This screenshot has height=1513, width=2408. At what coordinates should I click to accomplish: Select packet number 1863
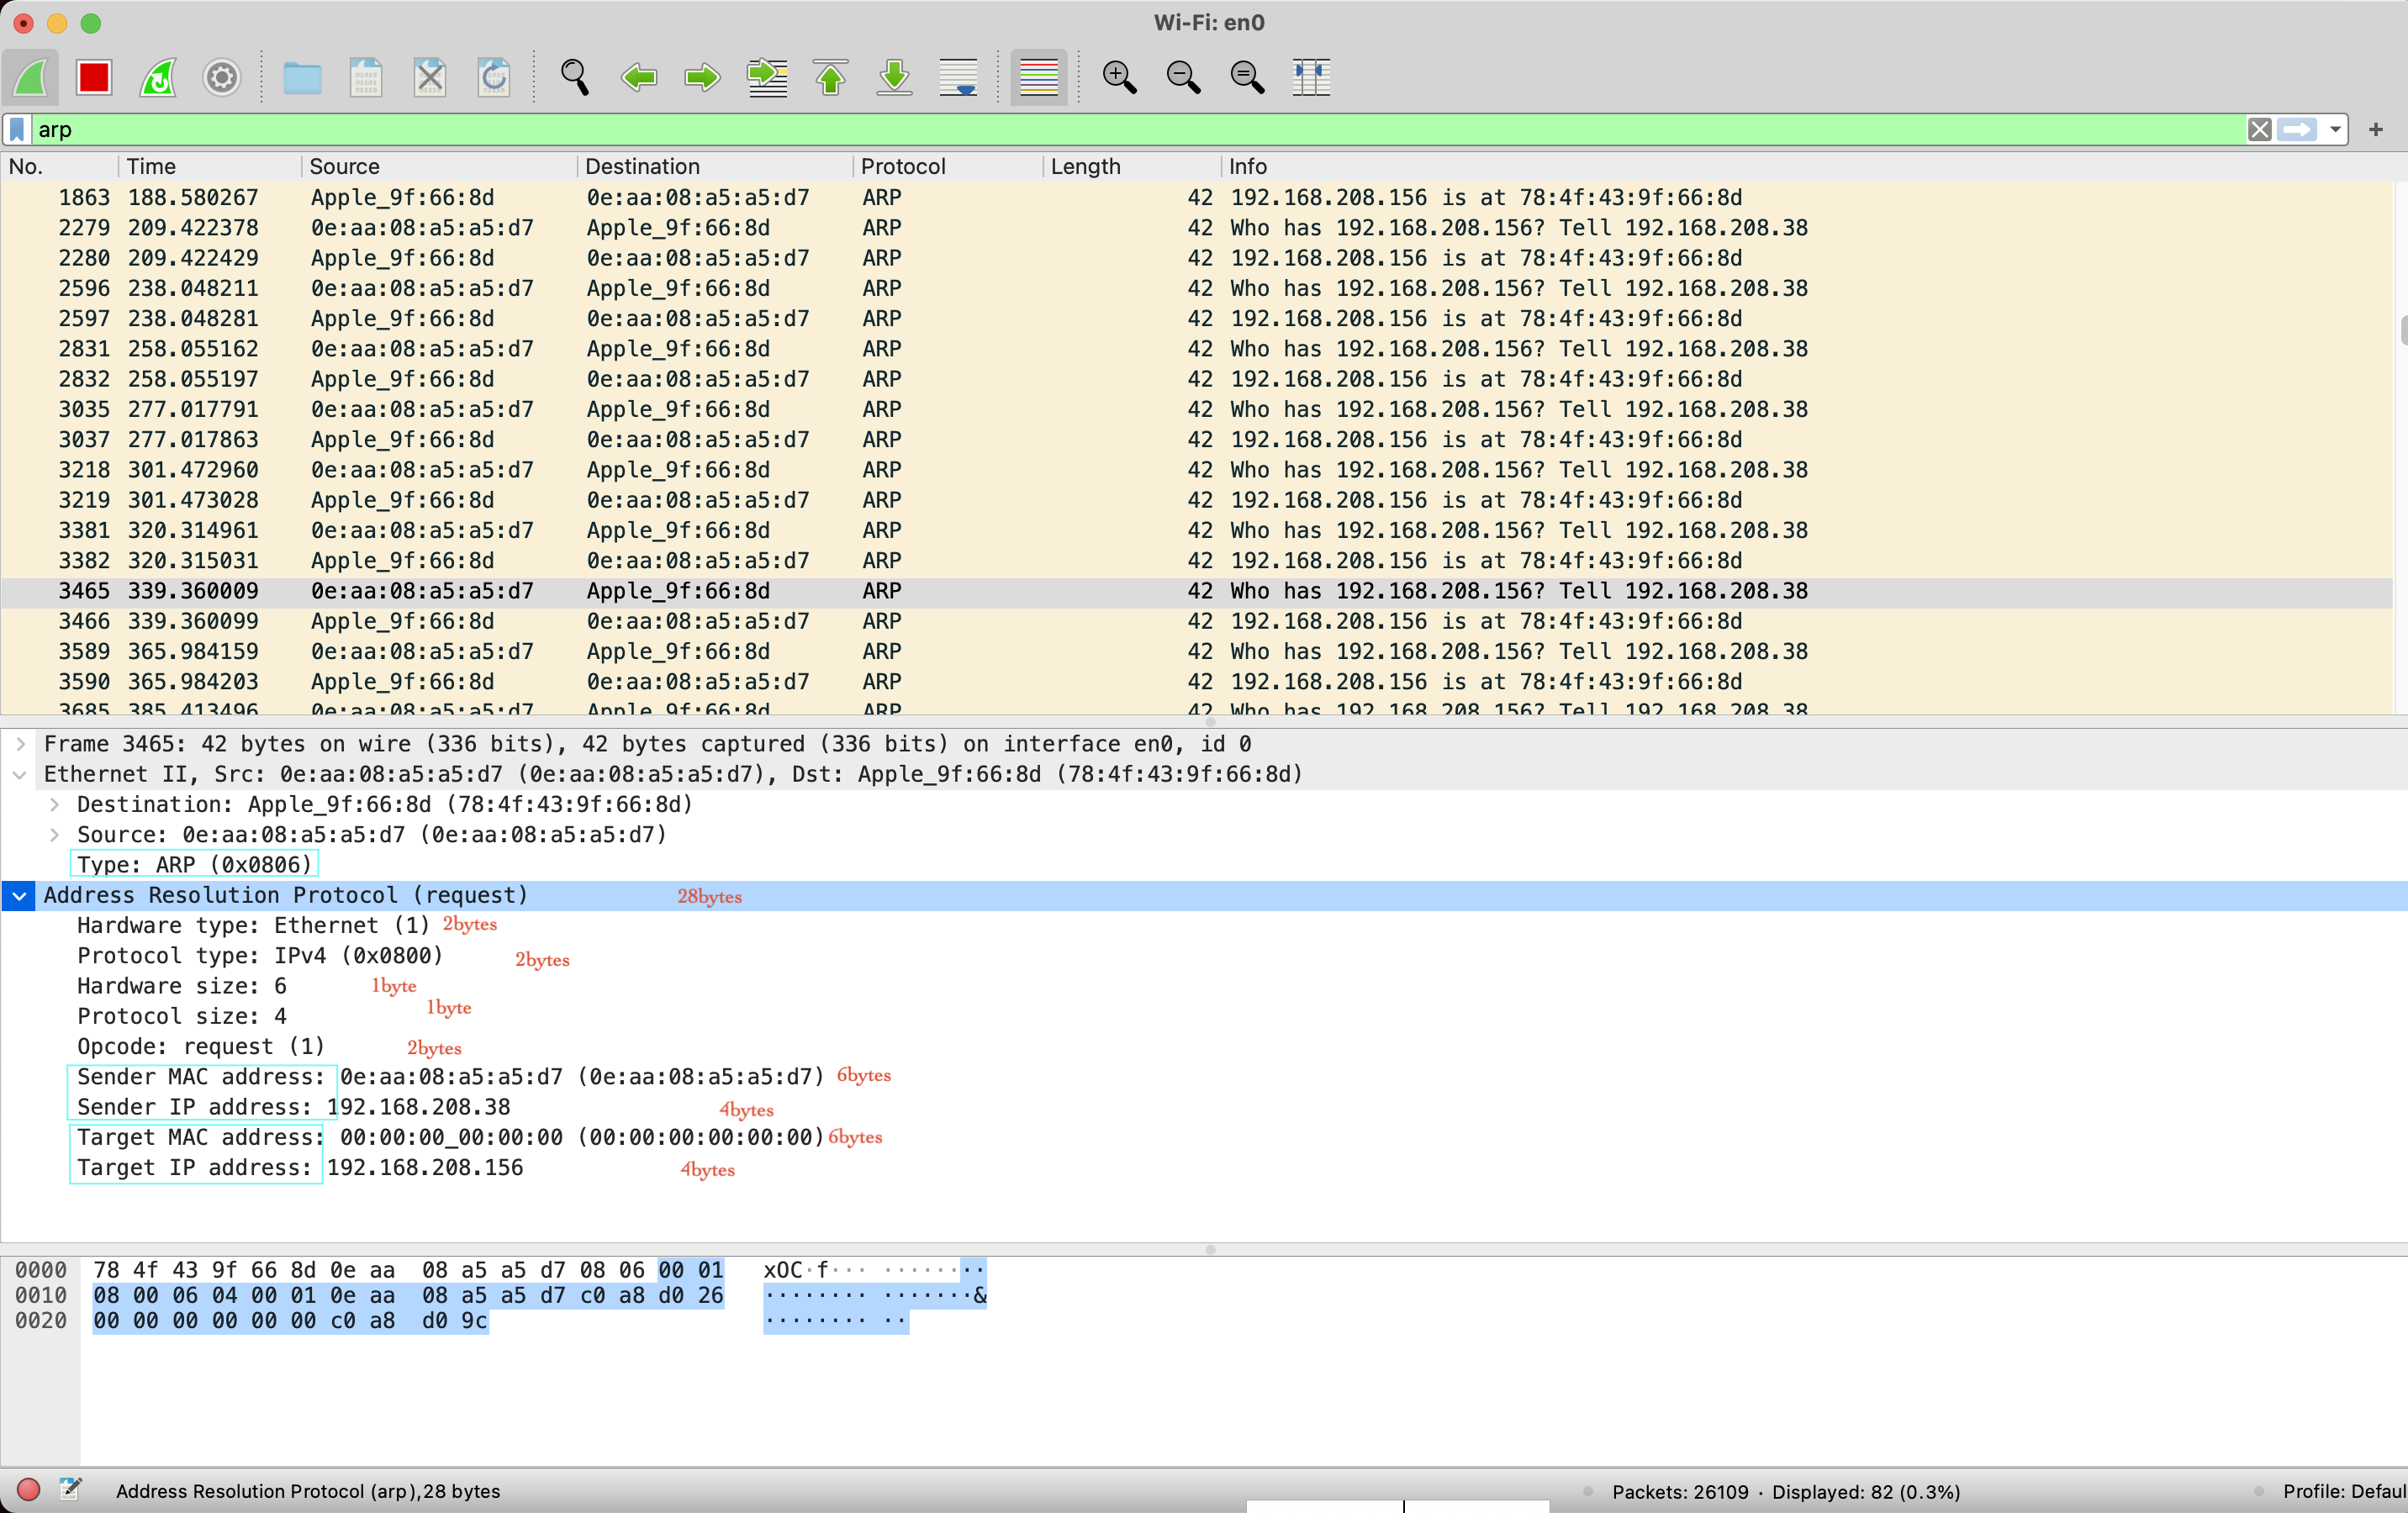[1198, 197]
